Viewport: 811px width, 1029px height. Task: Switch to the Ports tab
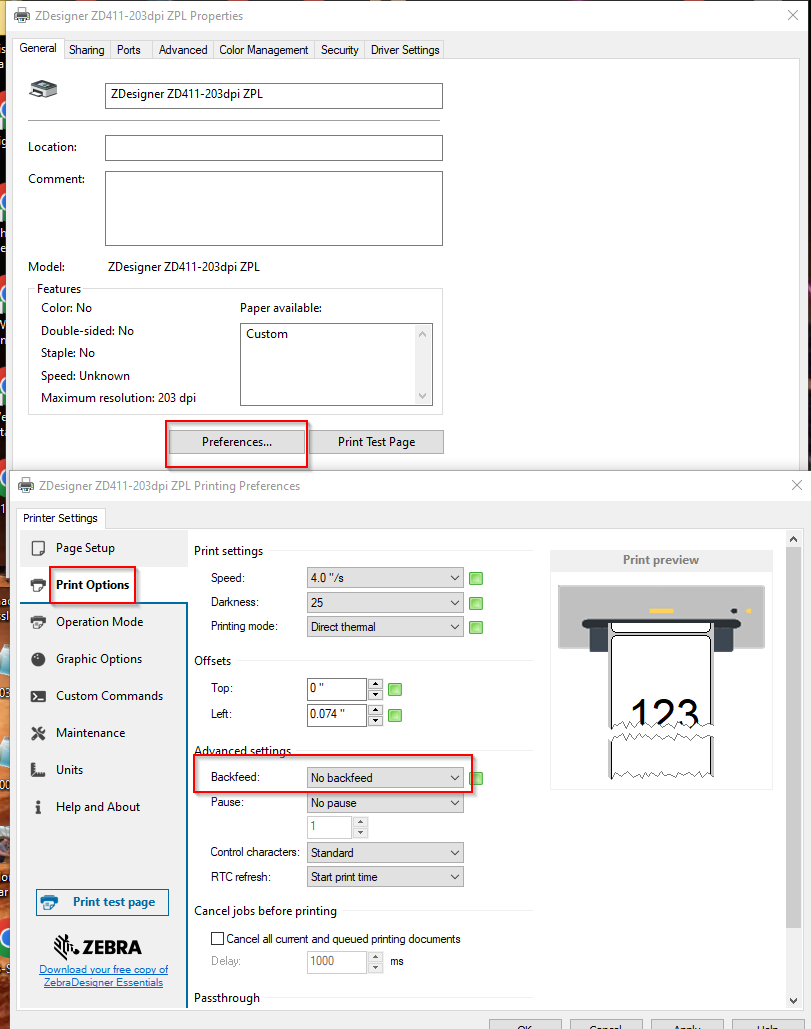pos(128,49)
